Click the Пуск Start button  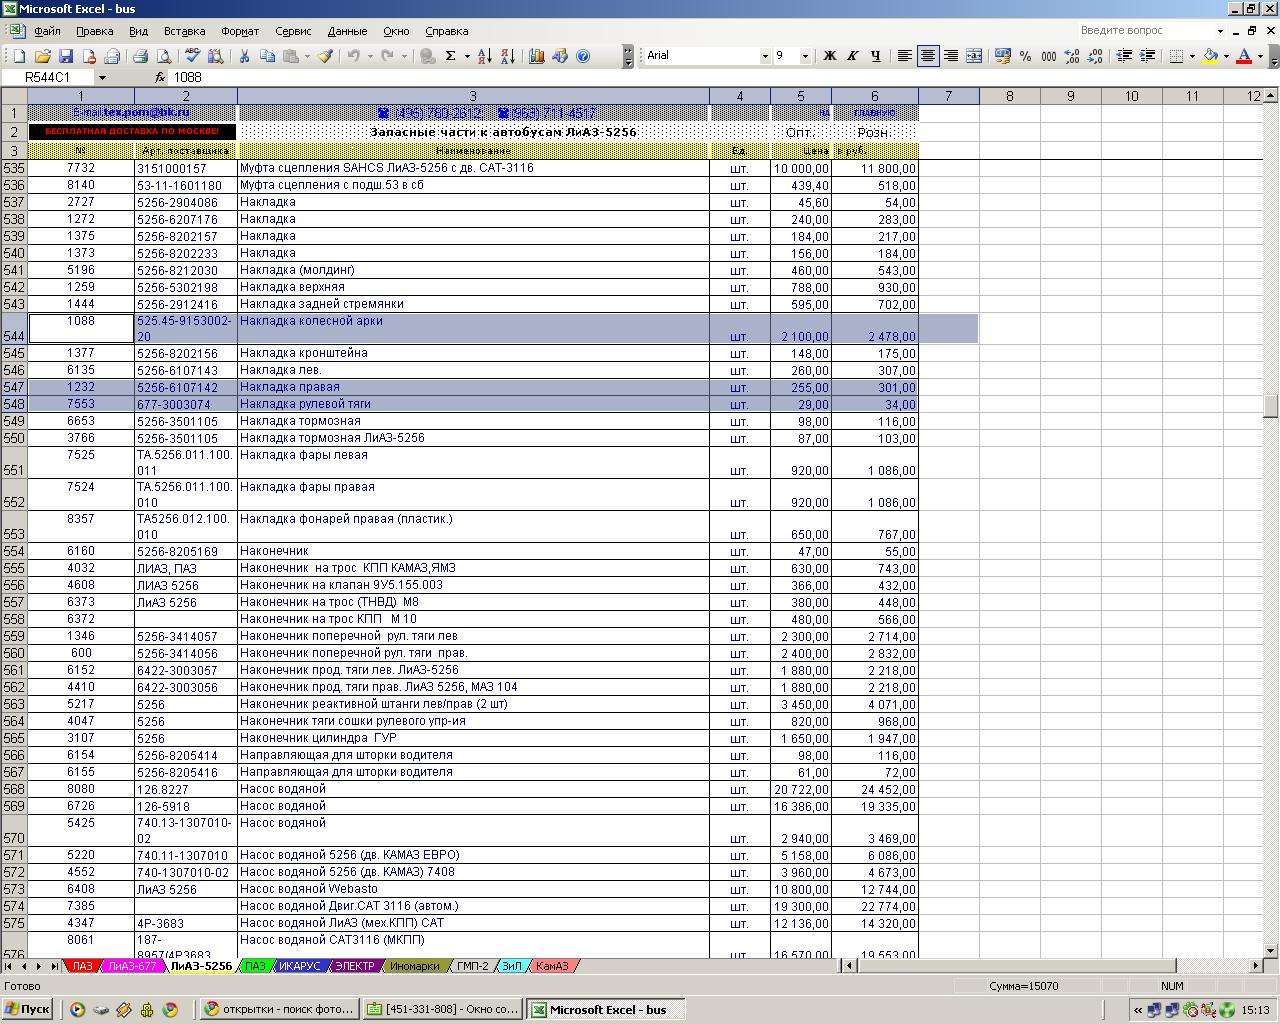click(28, 1009)
